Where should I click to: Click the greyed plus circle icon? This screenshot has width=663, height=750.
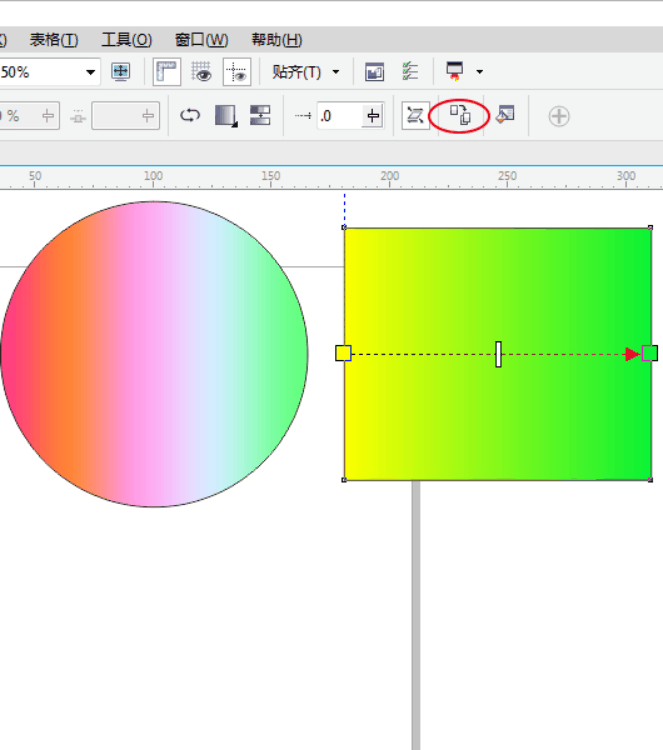559,116
